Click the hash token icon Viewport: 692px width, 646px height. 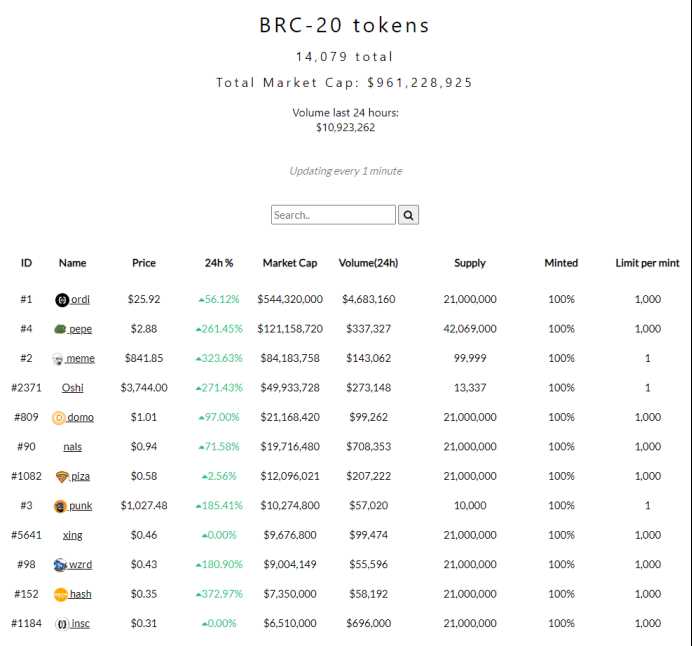pyautogui.click(x=60, y=594)
